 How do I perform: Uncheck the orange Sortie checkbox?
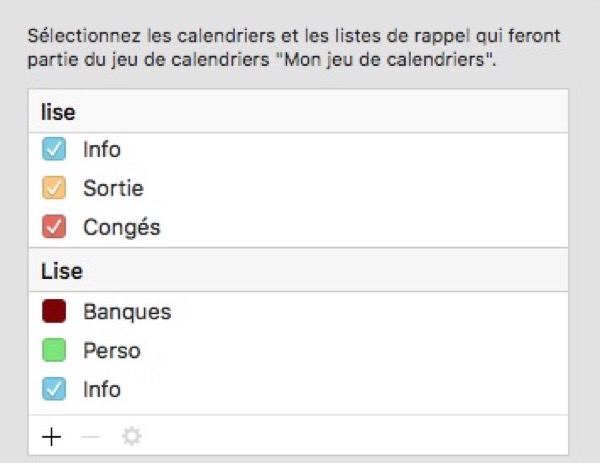54,188
